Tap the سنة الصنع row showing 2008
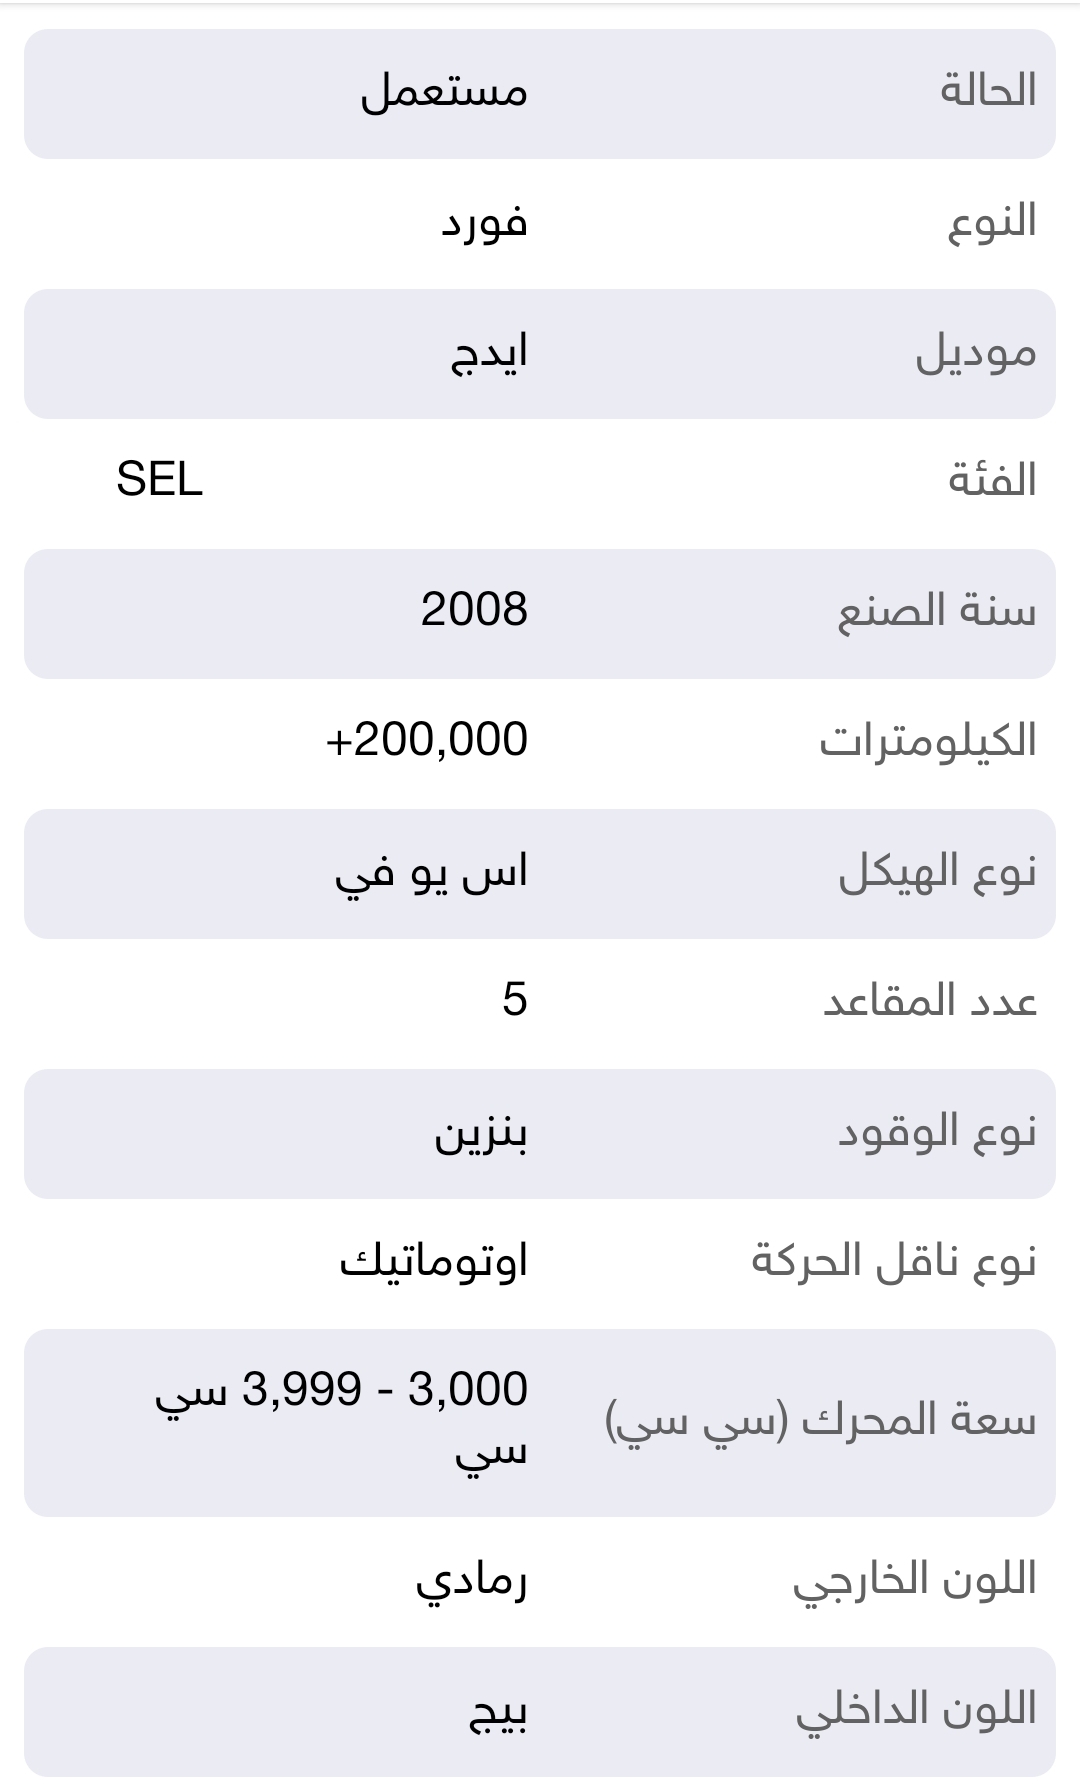Viewport: 1080px width, 1788px height. pos(540,614)
